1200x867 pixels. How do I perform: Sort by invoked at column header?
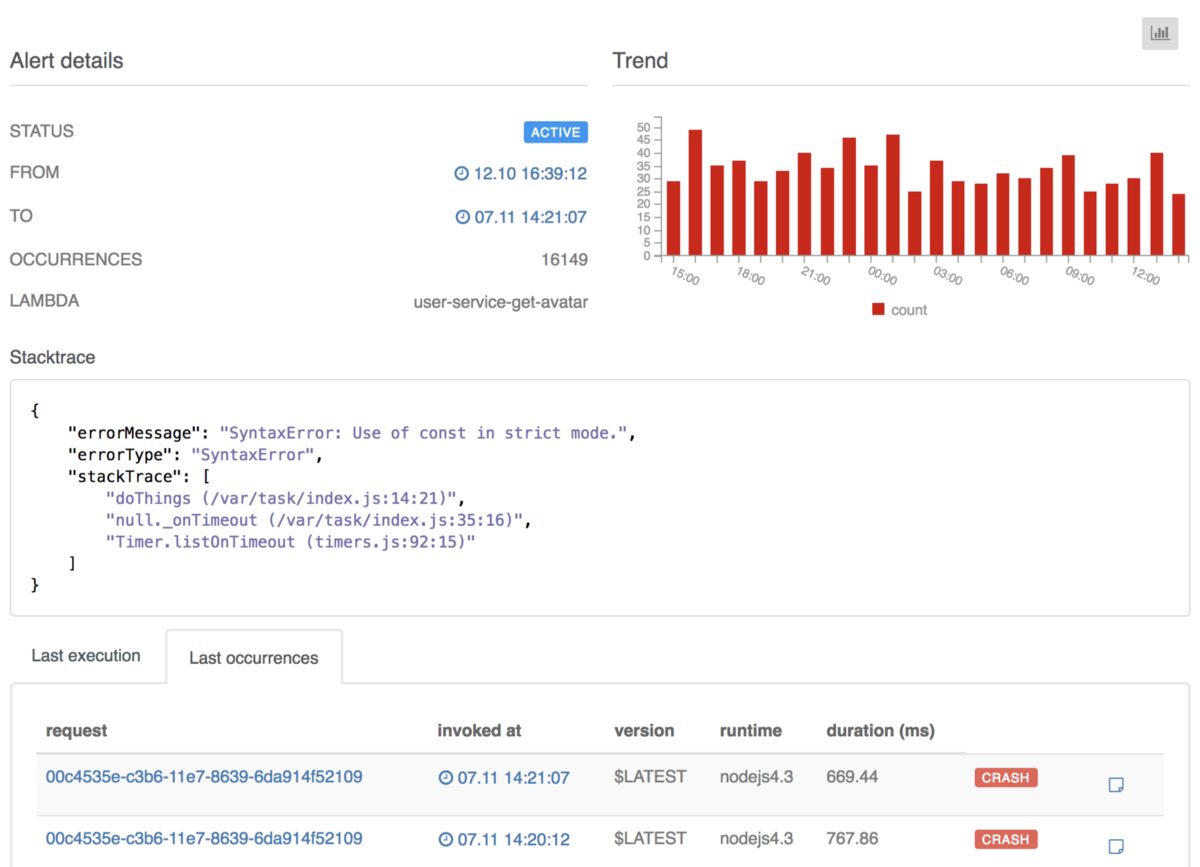pos(479,731)
